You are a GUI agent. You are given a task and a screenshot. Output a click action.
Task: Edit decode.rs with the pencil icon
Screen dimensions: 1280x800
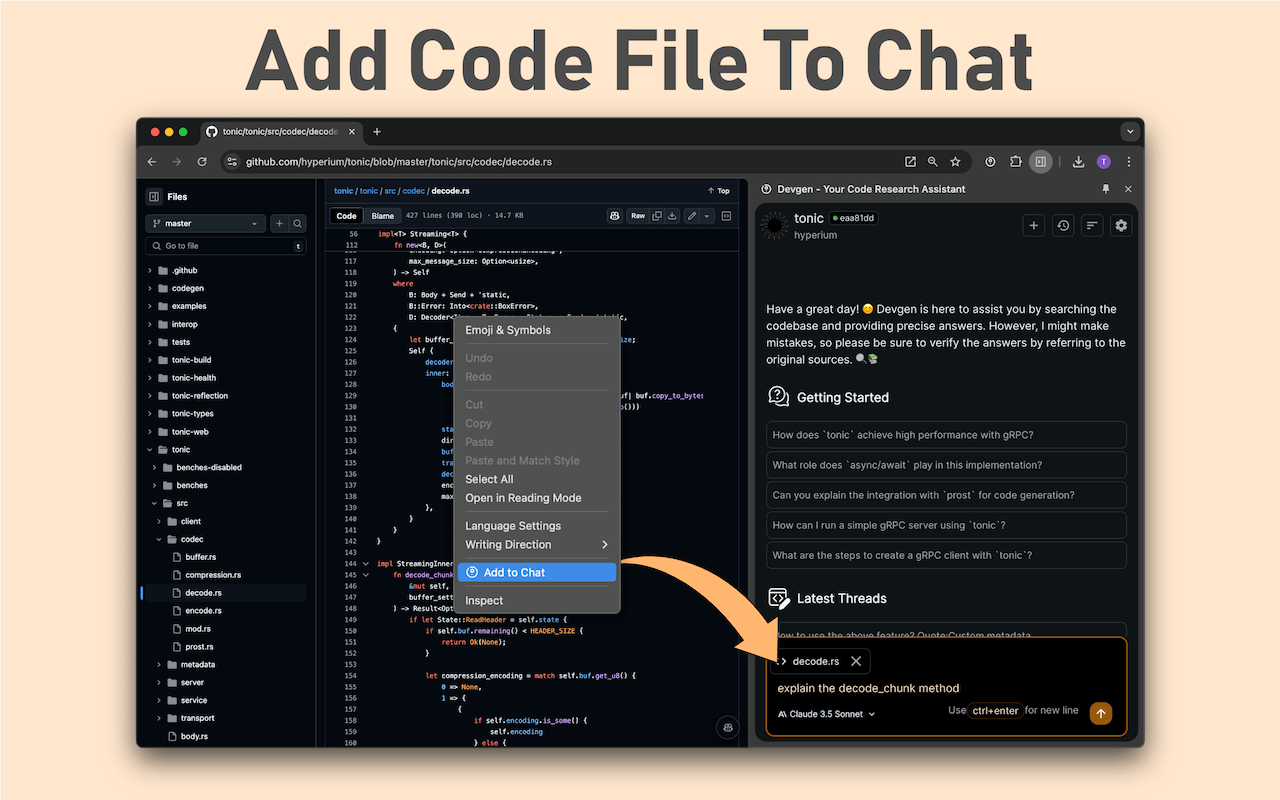point(692,216)
